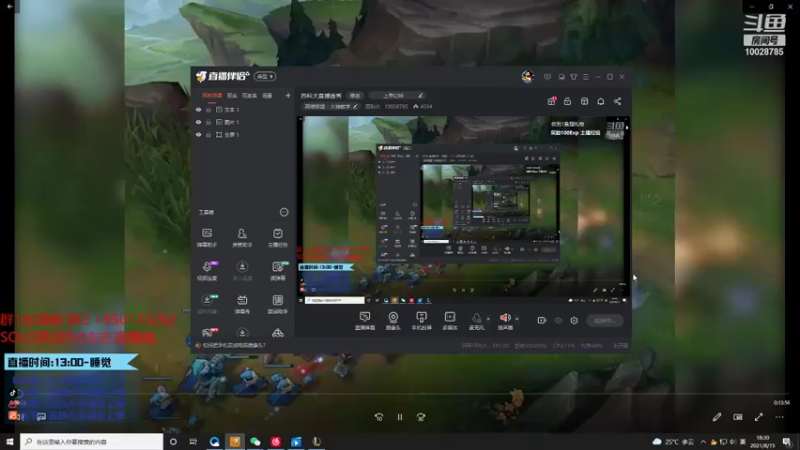Open video player more options ellipsis
Screen dimensions: 800x450
(779, 417)
